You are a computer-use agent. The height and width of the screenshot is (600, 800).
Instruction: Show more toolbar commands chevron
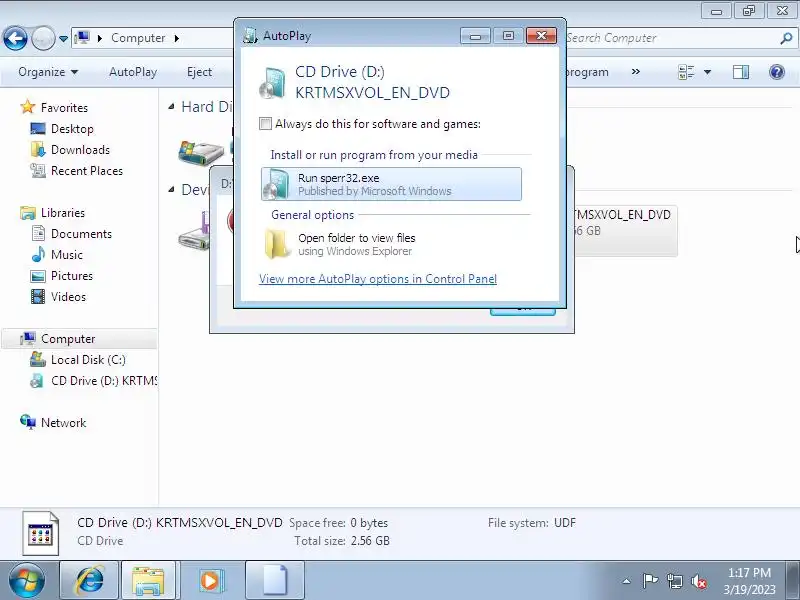point(635,71)
